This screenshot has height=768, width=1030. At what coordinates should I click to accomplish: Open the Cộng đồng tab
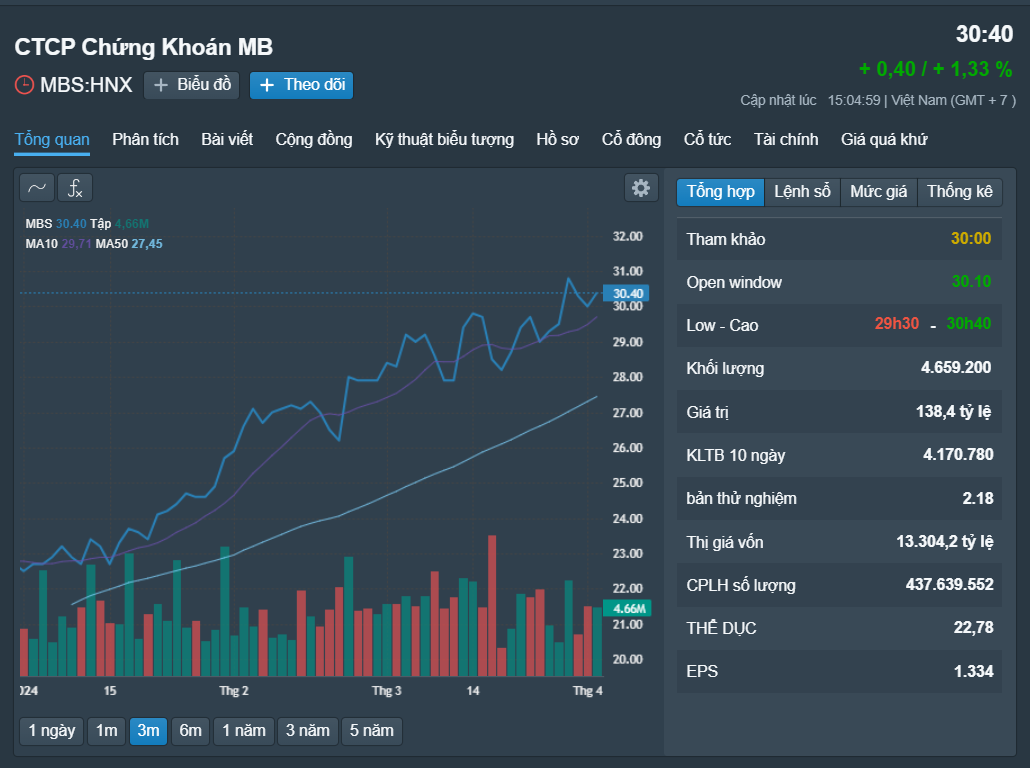314,139
